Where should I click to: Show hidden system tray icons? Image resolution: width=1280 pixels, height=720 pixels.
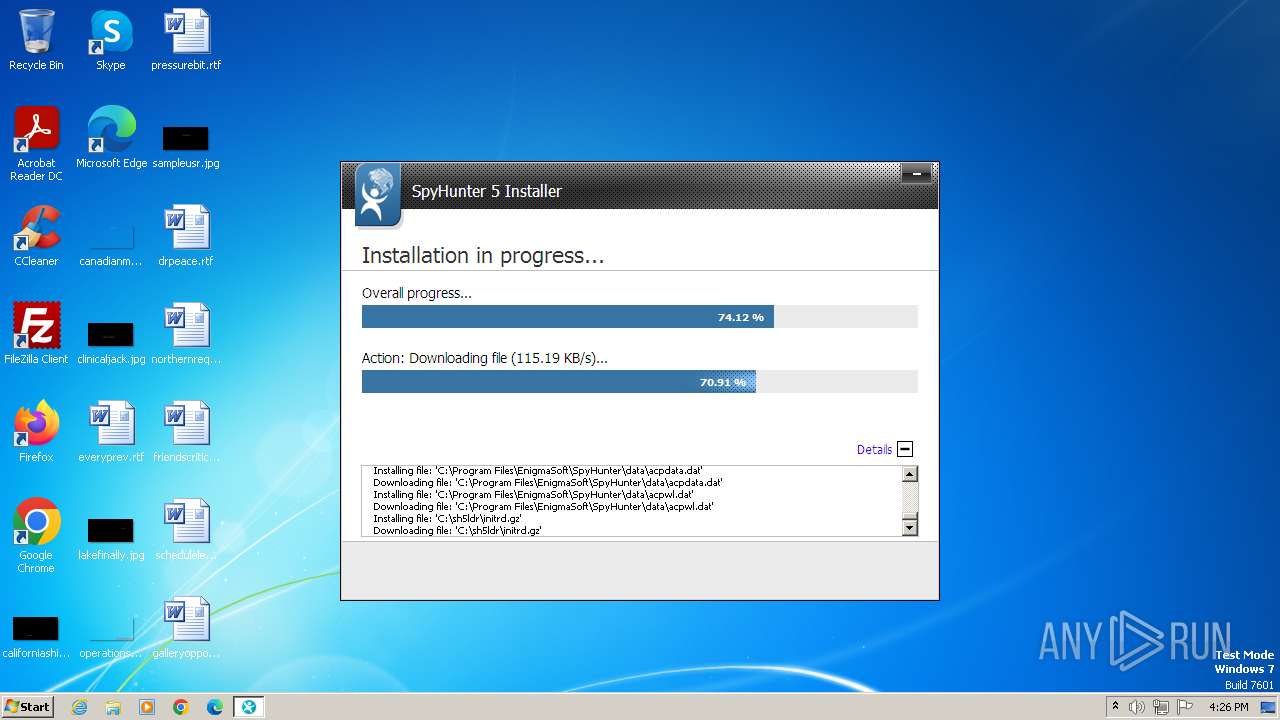[1115, 707]
